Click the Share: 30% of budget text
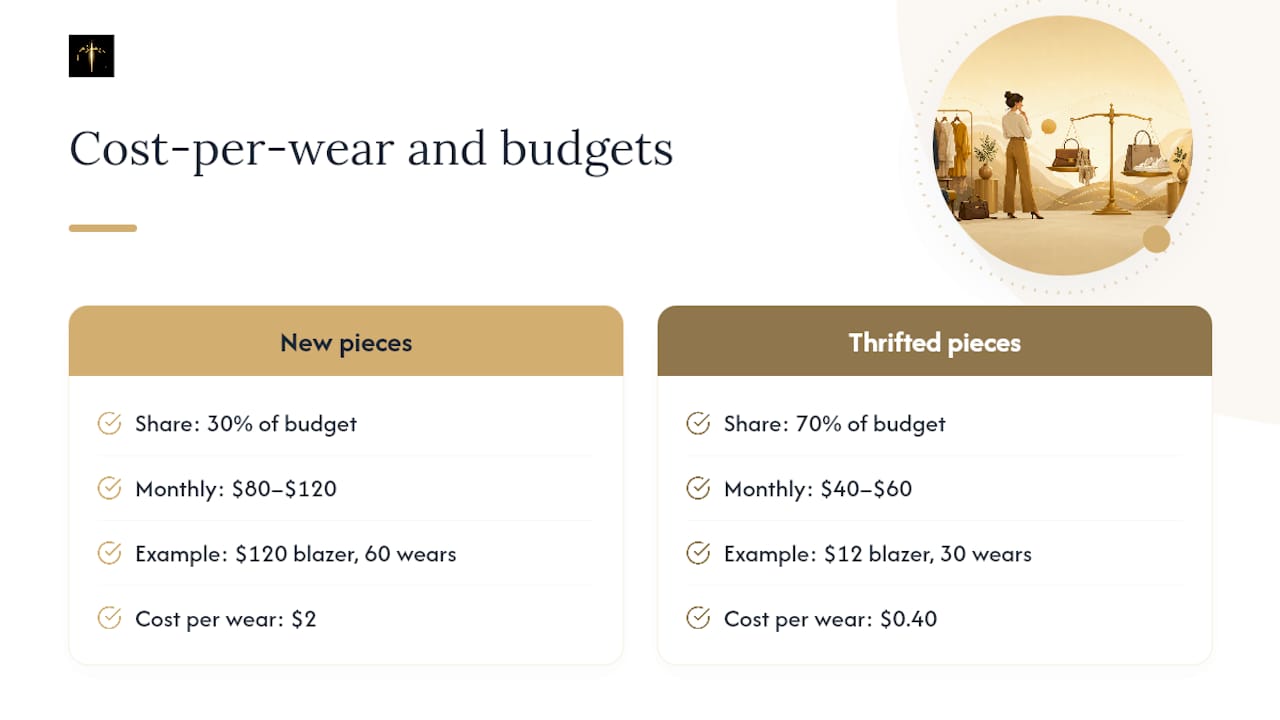This screenshot has height=720, width=1280. (x=246, y=424)
